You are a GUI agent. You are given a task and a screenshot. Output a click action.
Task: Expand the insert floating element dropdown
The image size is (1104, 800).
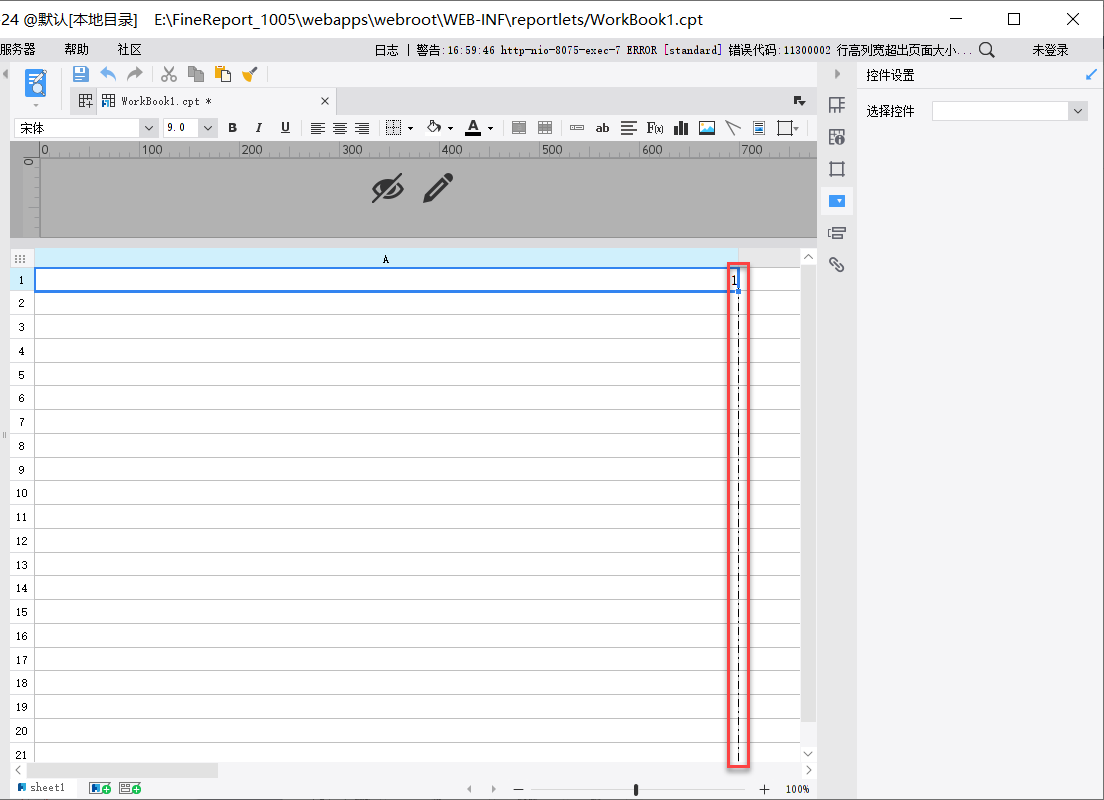click(796, 129)
